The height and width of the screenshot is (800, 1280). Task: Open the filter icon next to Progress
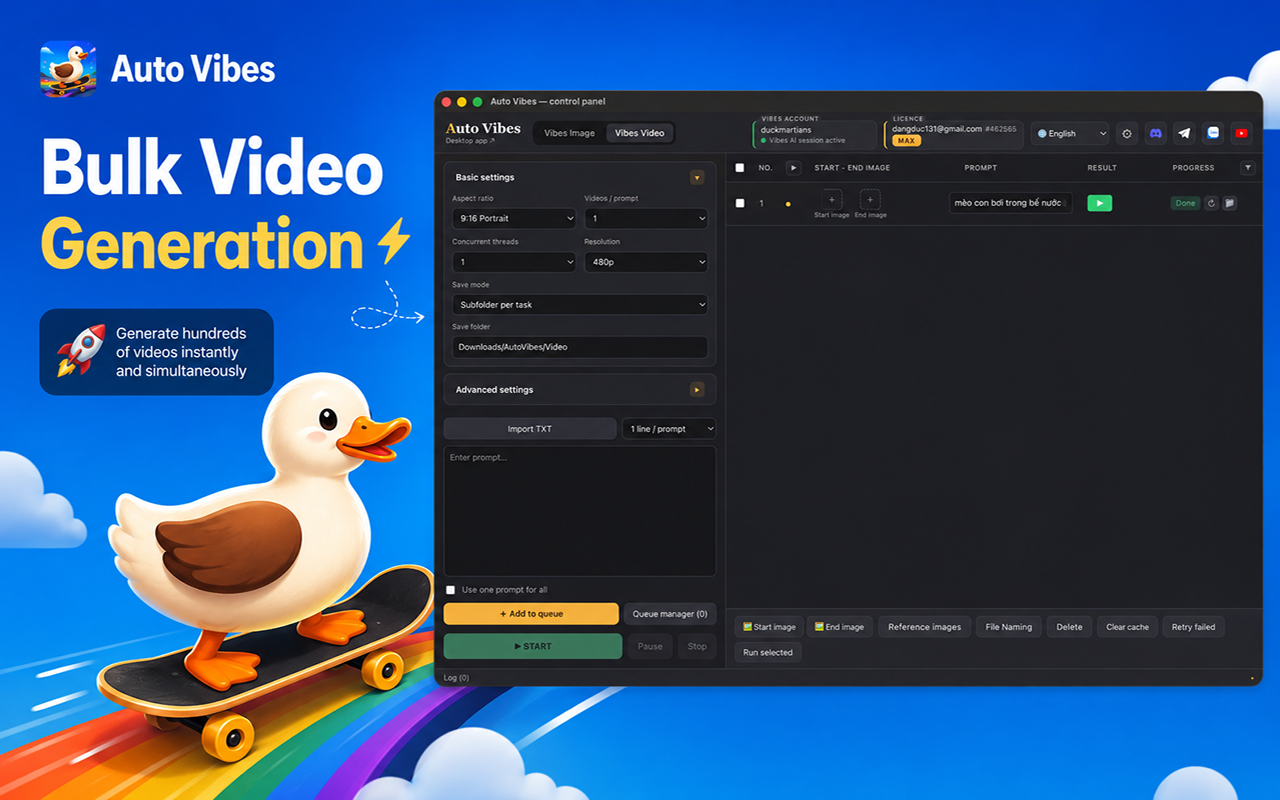click(1247, 168)
